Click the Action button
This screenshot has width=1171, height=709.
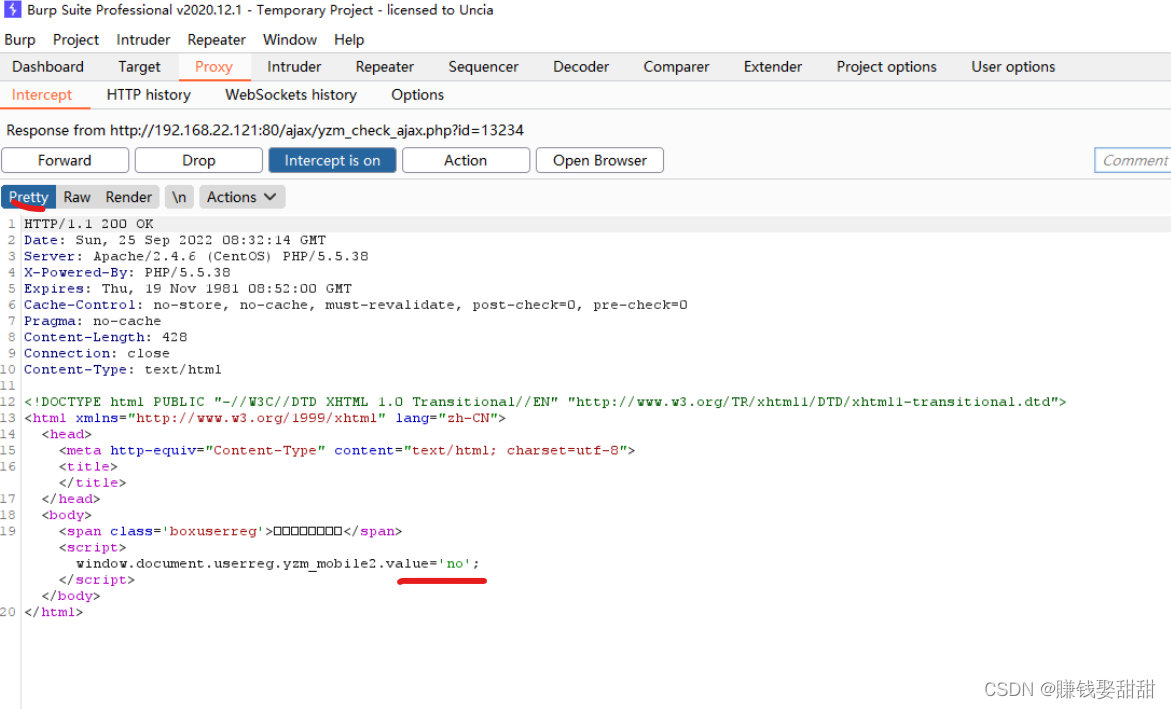point(465,161)
